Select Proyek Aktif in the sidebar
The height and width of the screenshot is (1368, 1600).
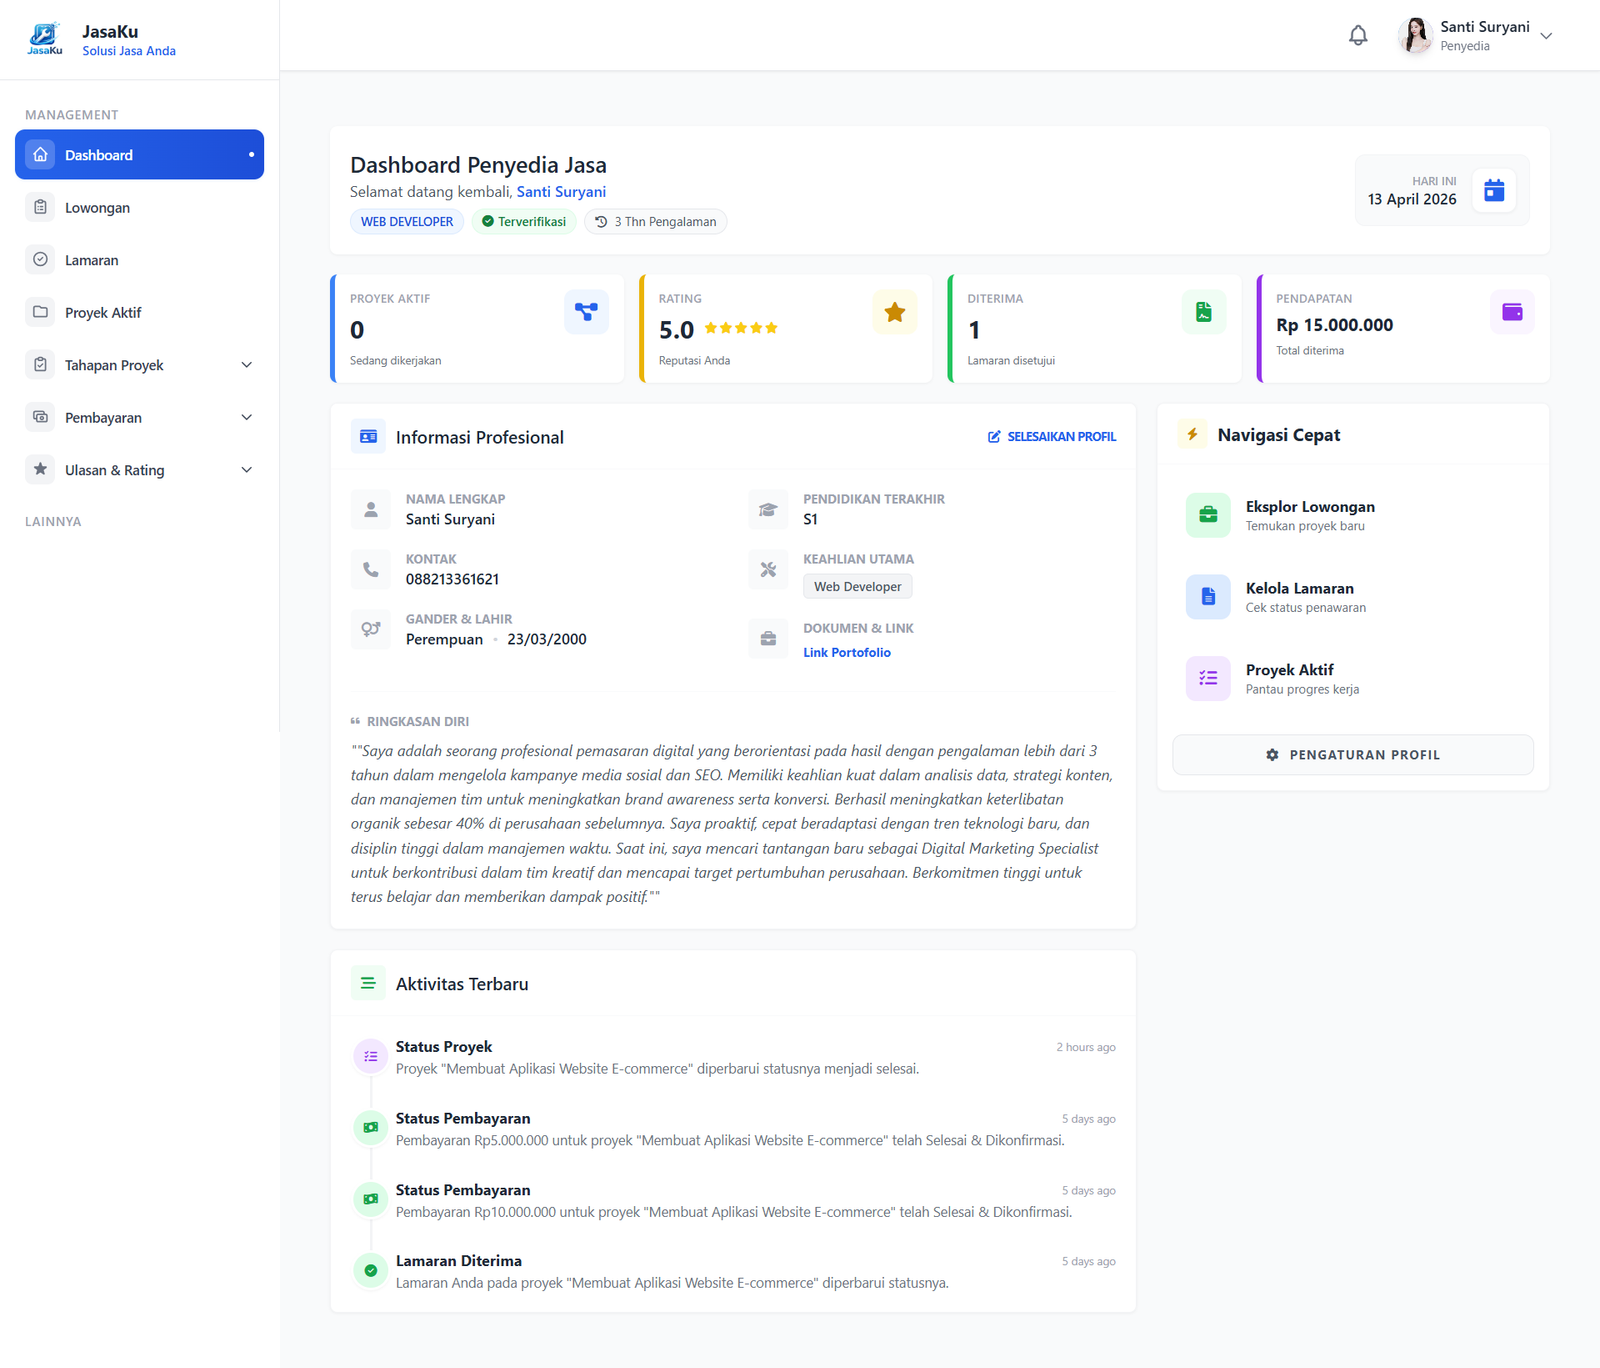pos(140,312)
